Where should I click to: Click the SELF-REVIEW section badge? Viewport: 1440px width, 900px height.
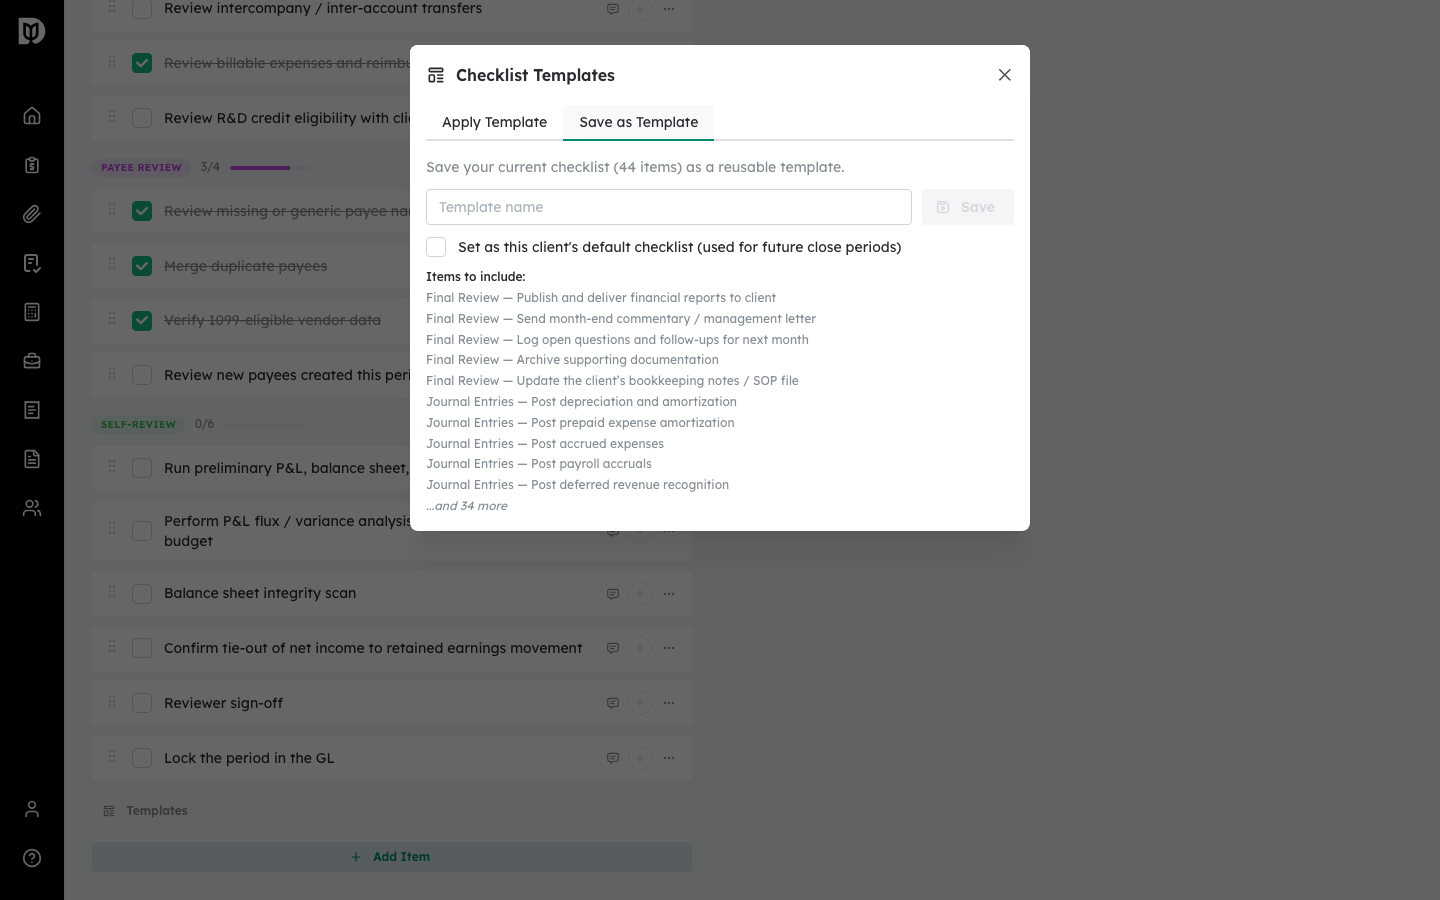point(138,424)
